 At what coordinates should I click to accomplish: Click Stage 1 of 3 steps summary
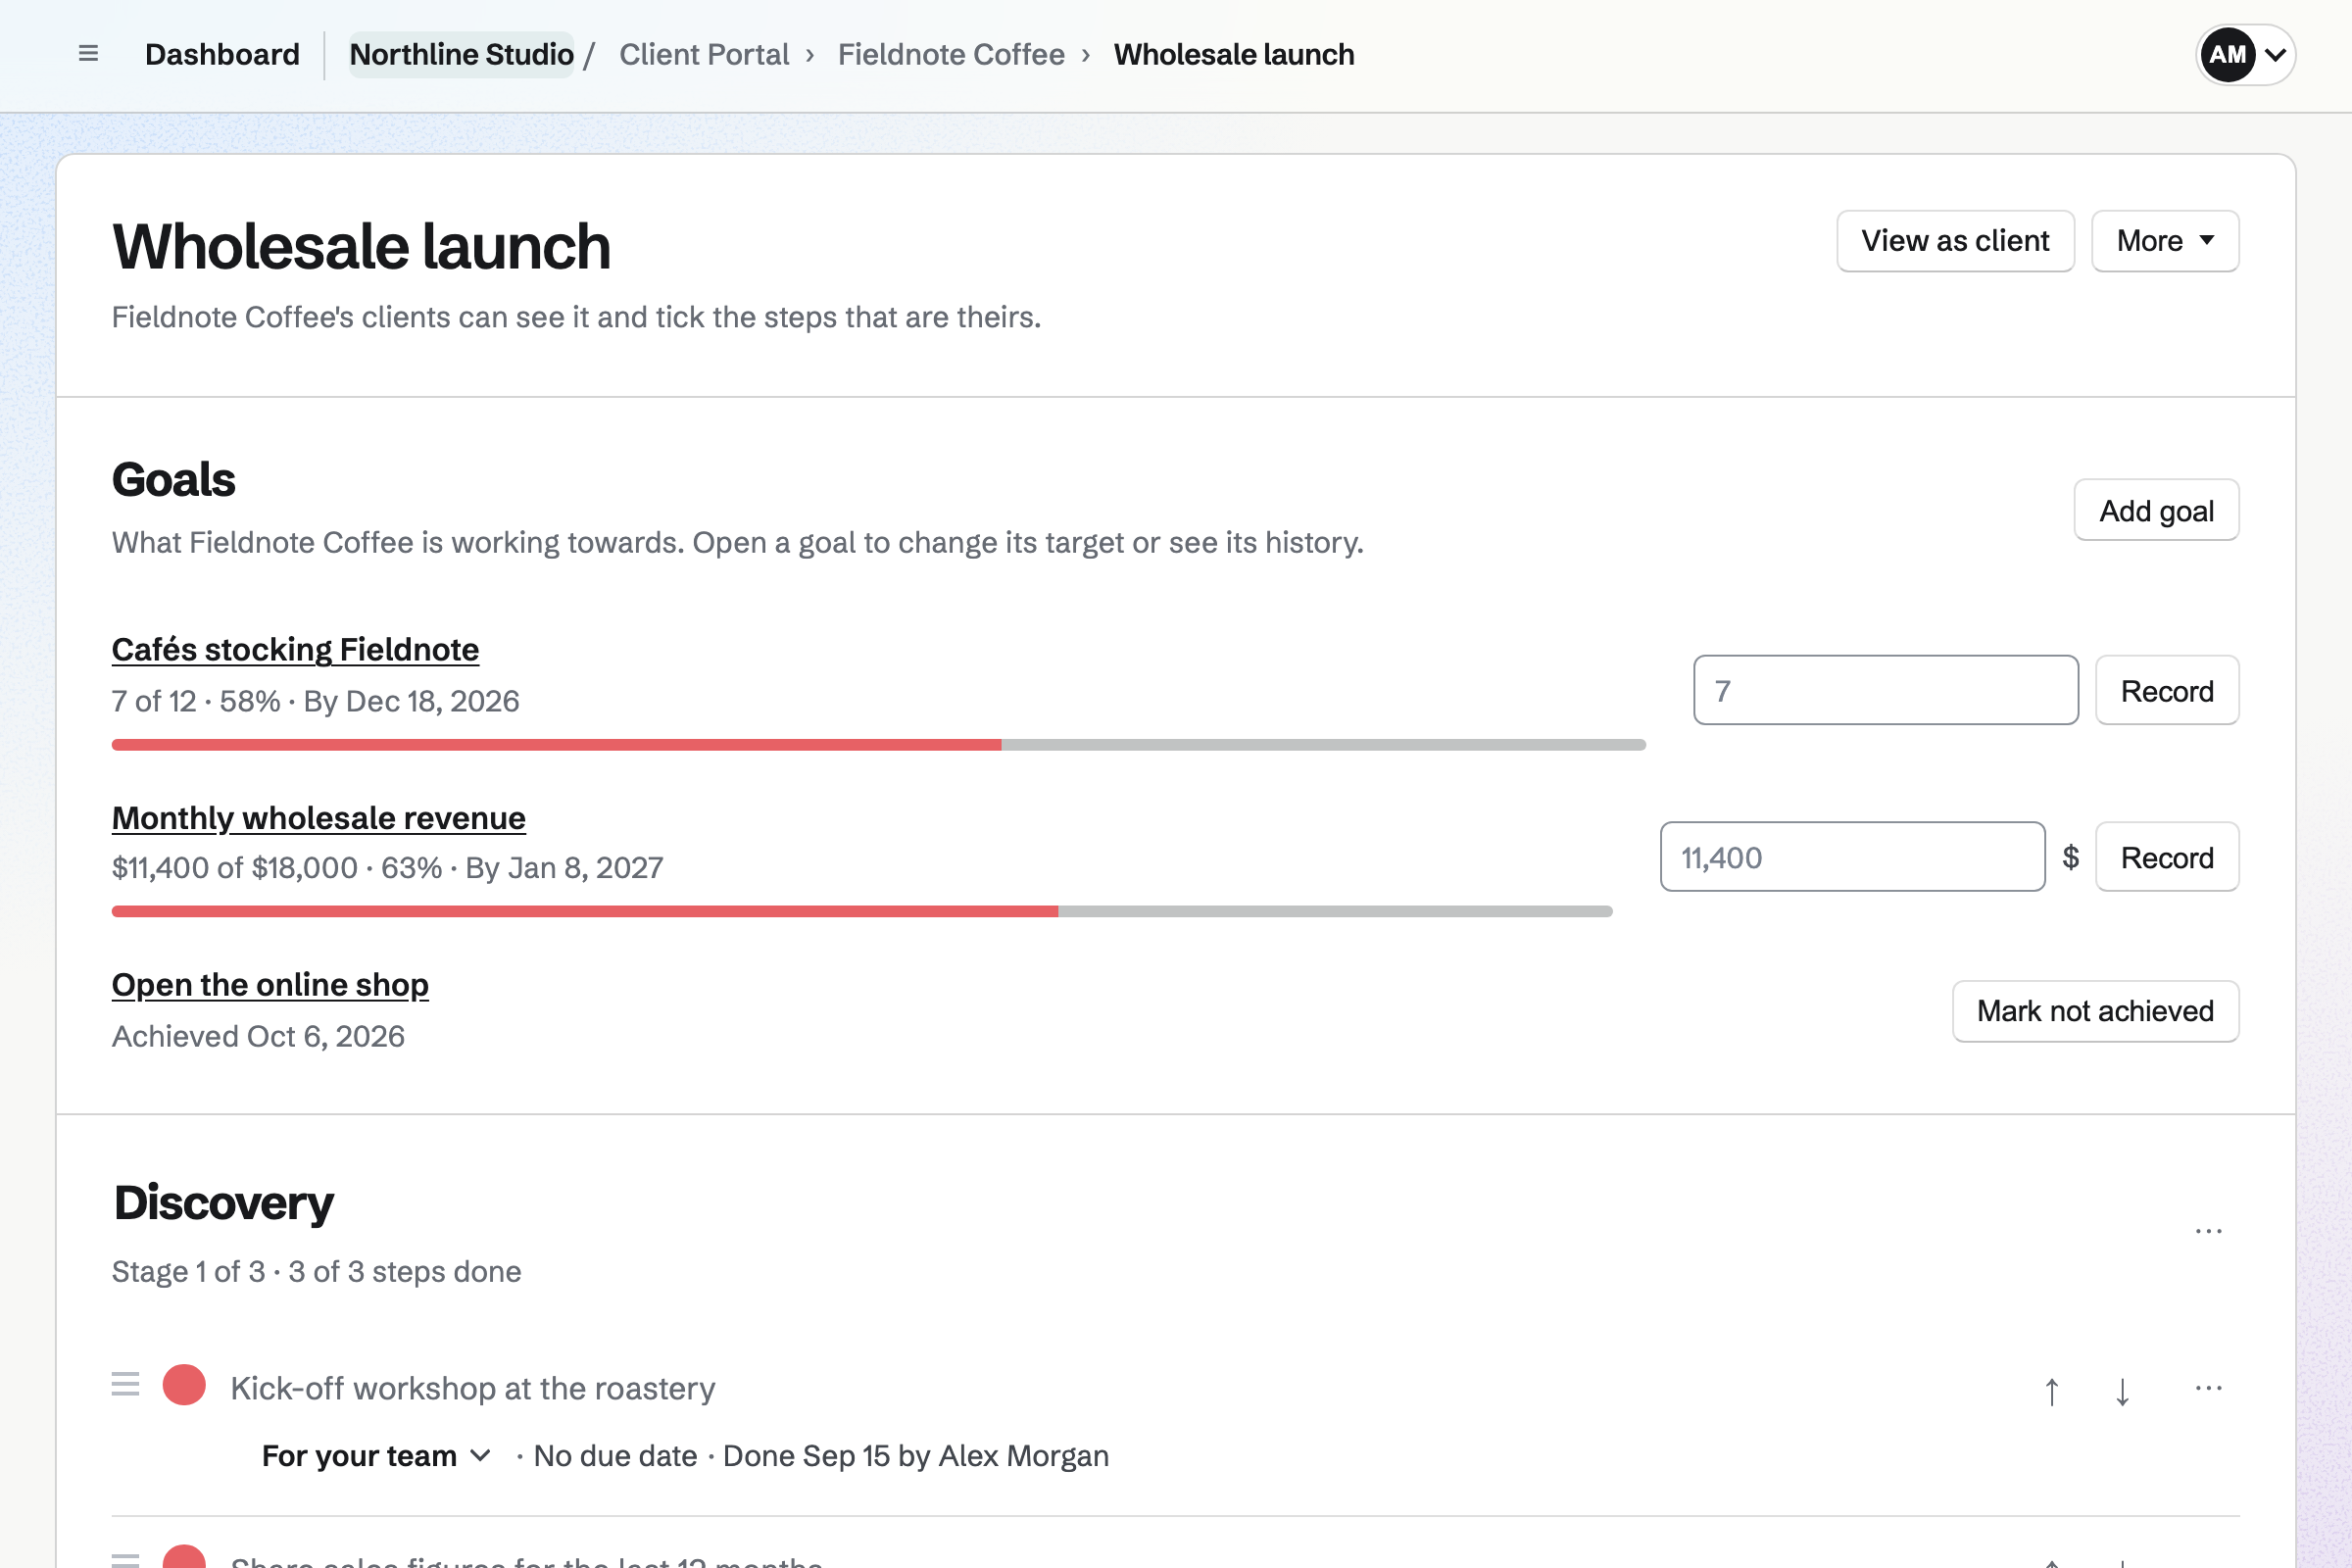point(316,1271)
